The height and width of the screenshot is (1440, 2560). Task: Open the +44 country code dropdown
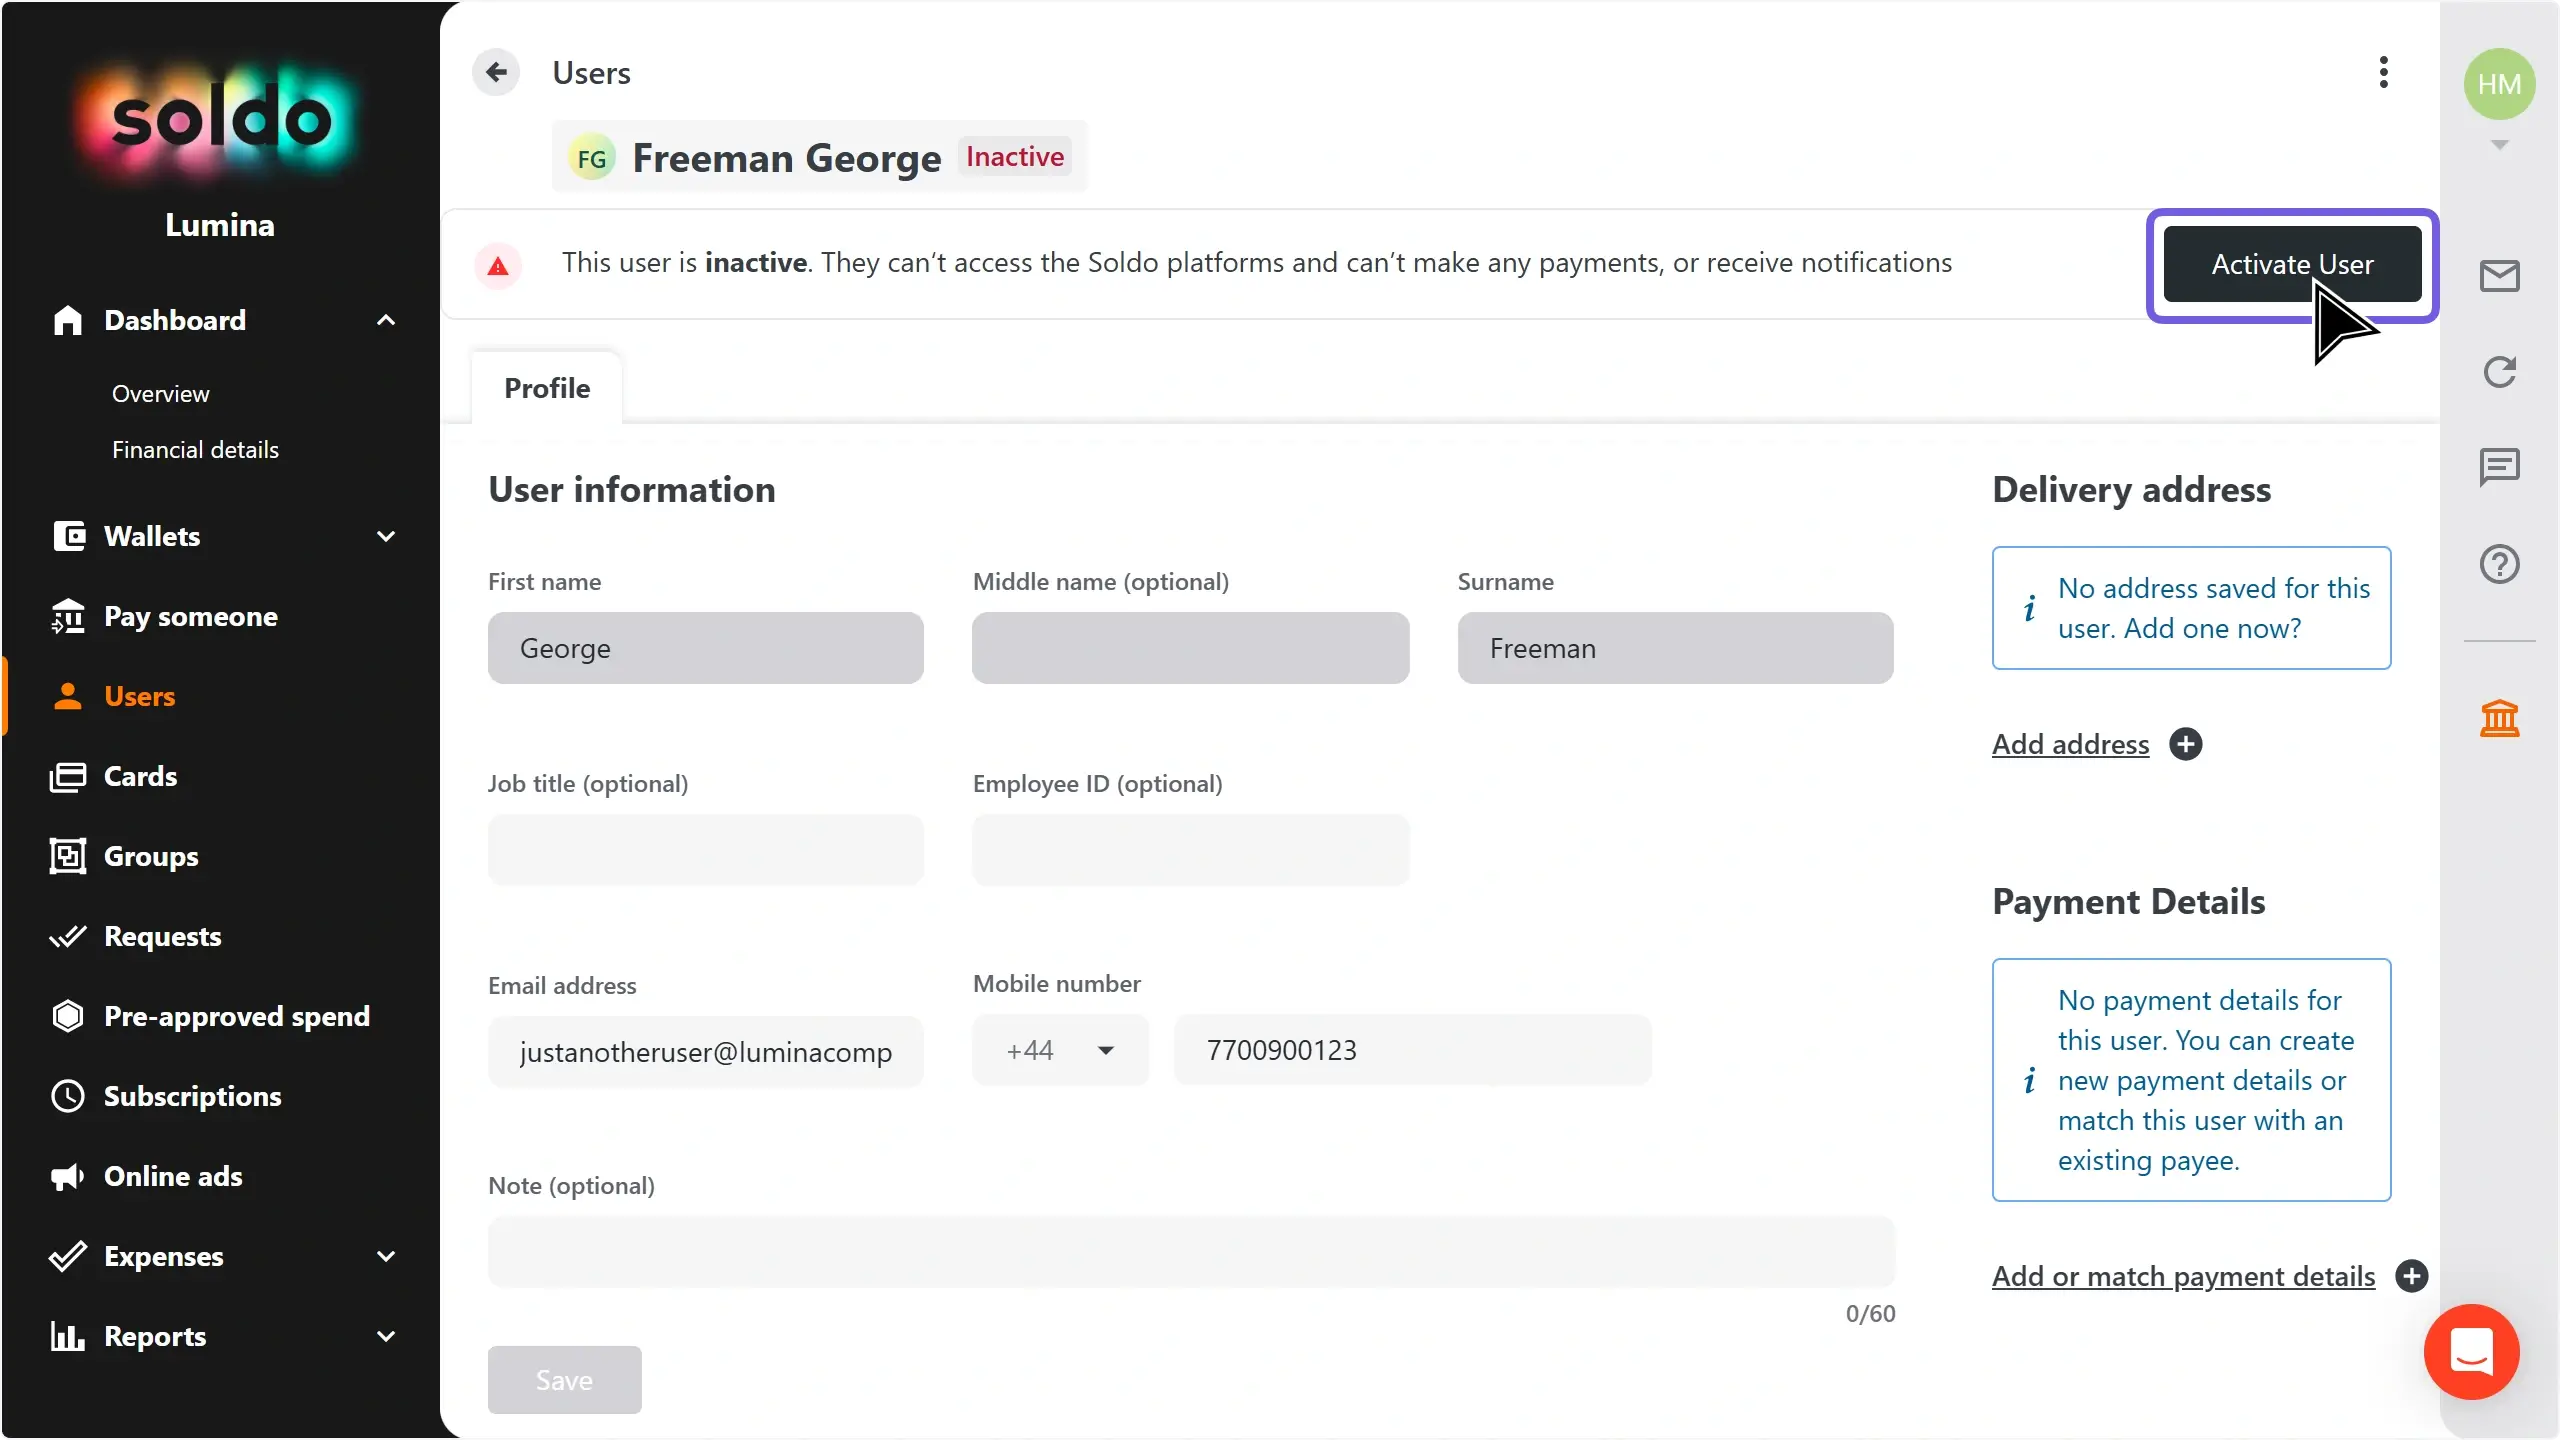point(1060,1050)
